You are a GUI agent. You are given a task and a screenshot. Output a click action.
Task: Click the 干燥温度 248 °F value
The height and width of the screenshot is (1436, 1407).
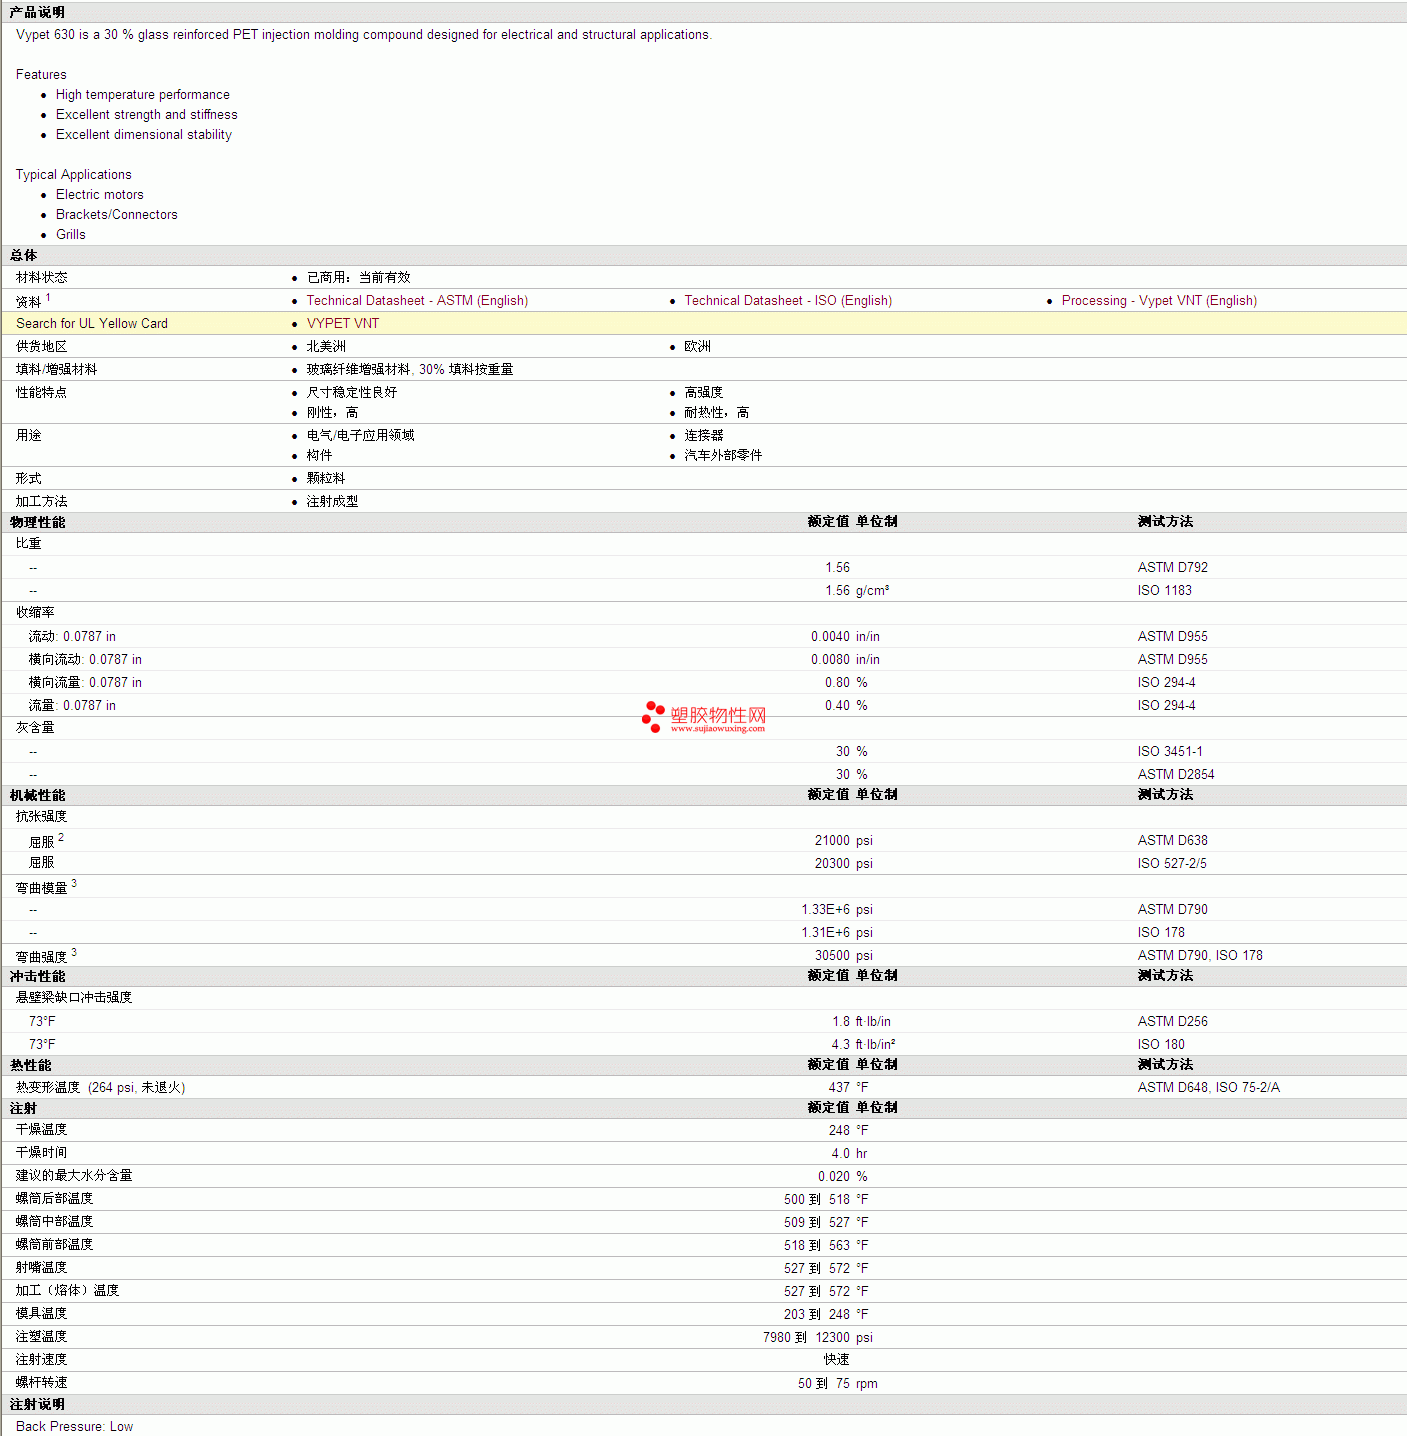click(x=848, y=1131)
